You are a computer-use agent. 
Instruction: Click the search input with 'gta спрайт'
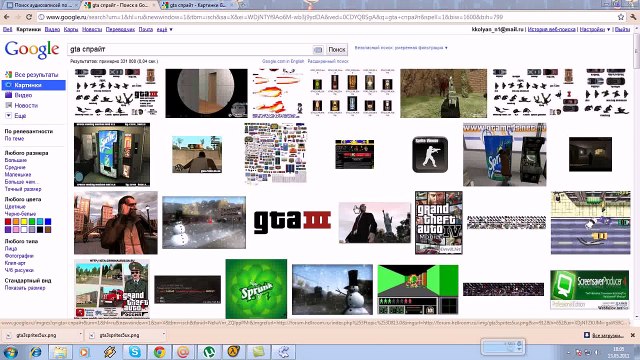pos(190,49)
